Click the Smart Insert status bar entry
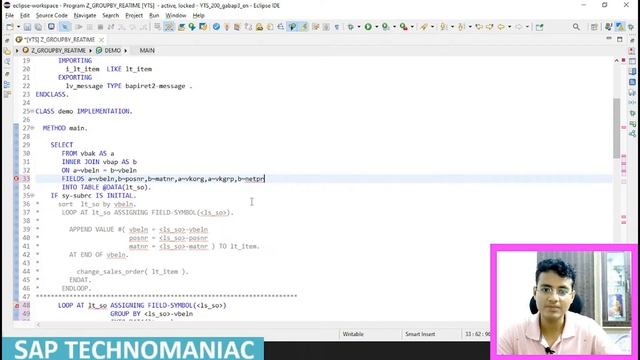Screen dimensions: 640x360 420,334
